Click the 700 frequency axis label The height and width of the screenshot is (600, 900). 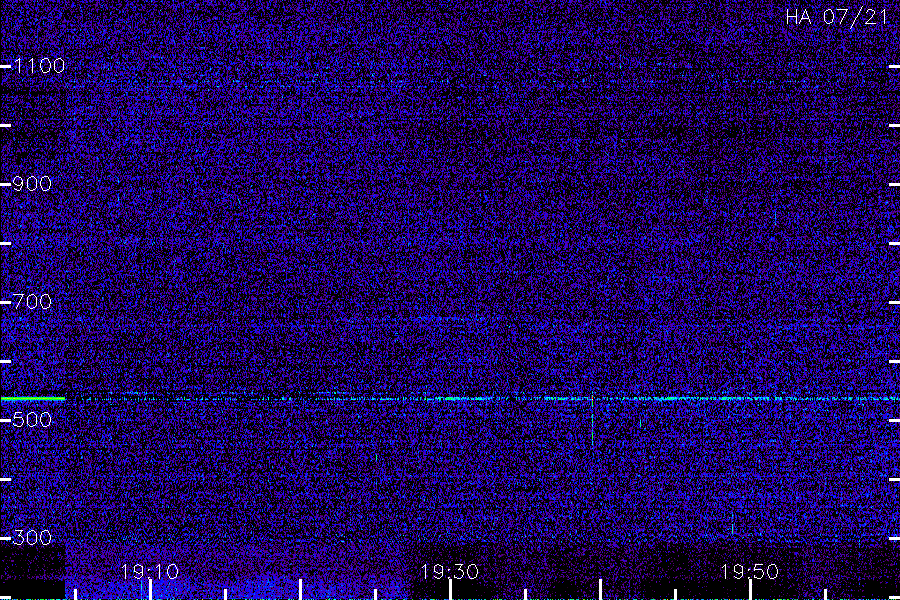(x=32, y=302)
